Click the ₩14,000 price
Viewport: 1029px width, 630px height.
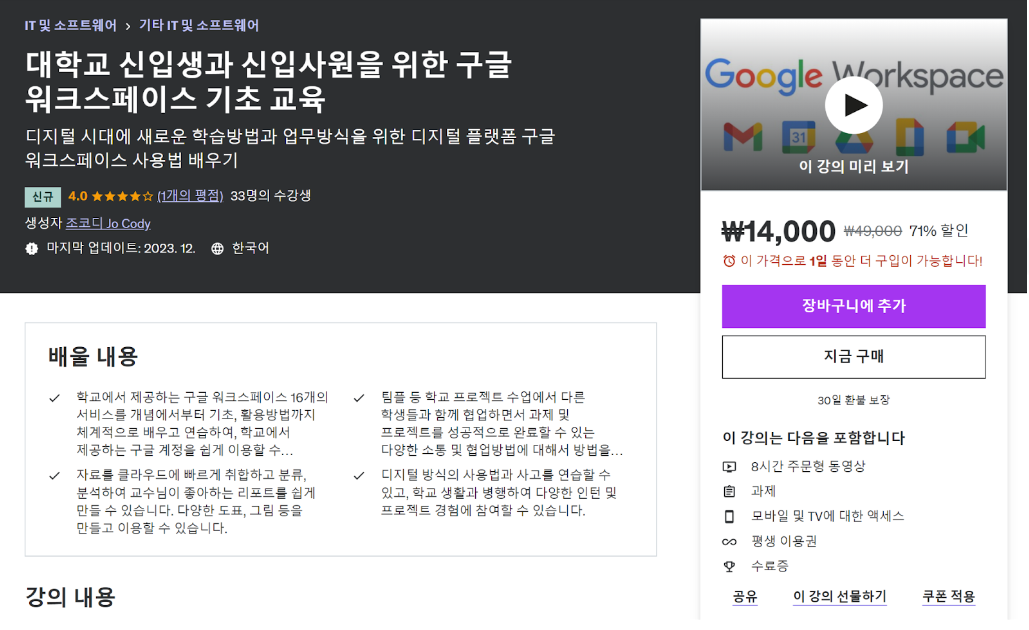click(x=778, y=231)
